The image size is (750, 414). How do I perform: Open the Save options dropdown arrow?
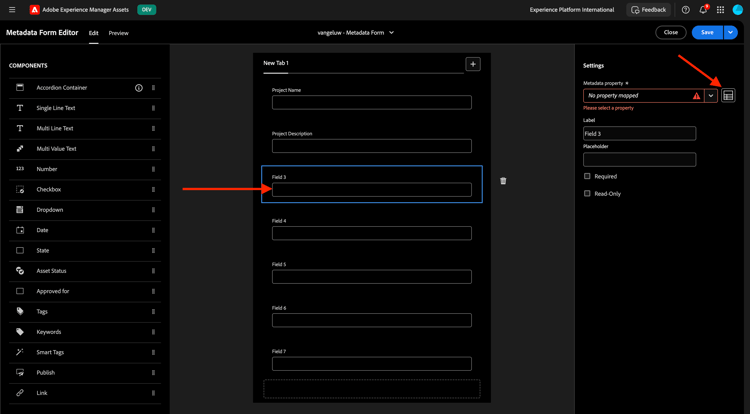pos(730,33)
